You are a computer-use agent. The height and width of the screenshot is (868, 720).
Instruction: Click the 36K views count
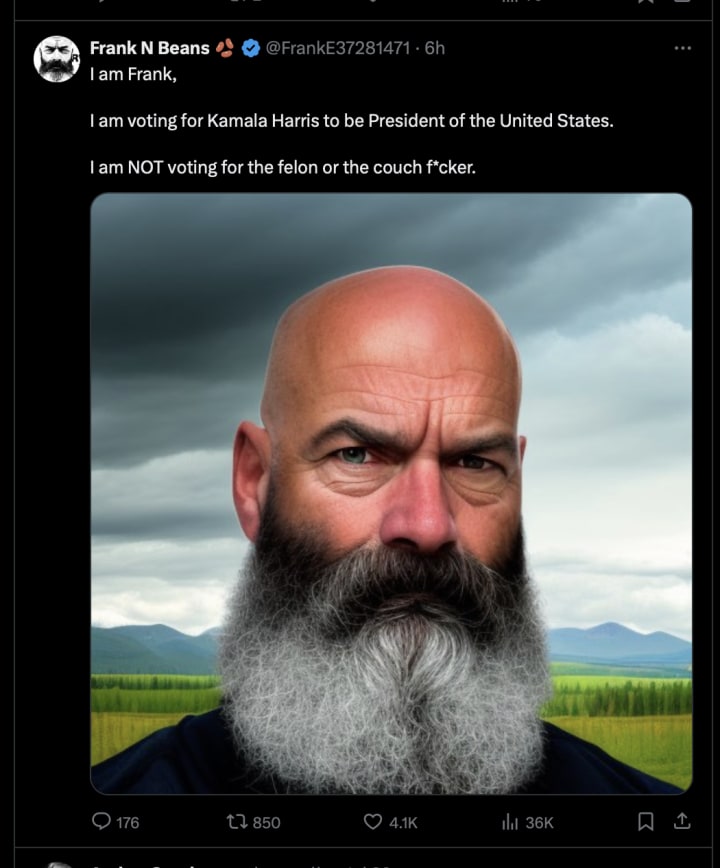pyautogui.click(x=539, y=823)
